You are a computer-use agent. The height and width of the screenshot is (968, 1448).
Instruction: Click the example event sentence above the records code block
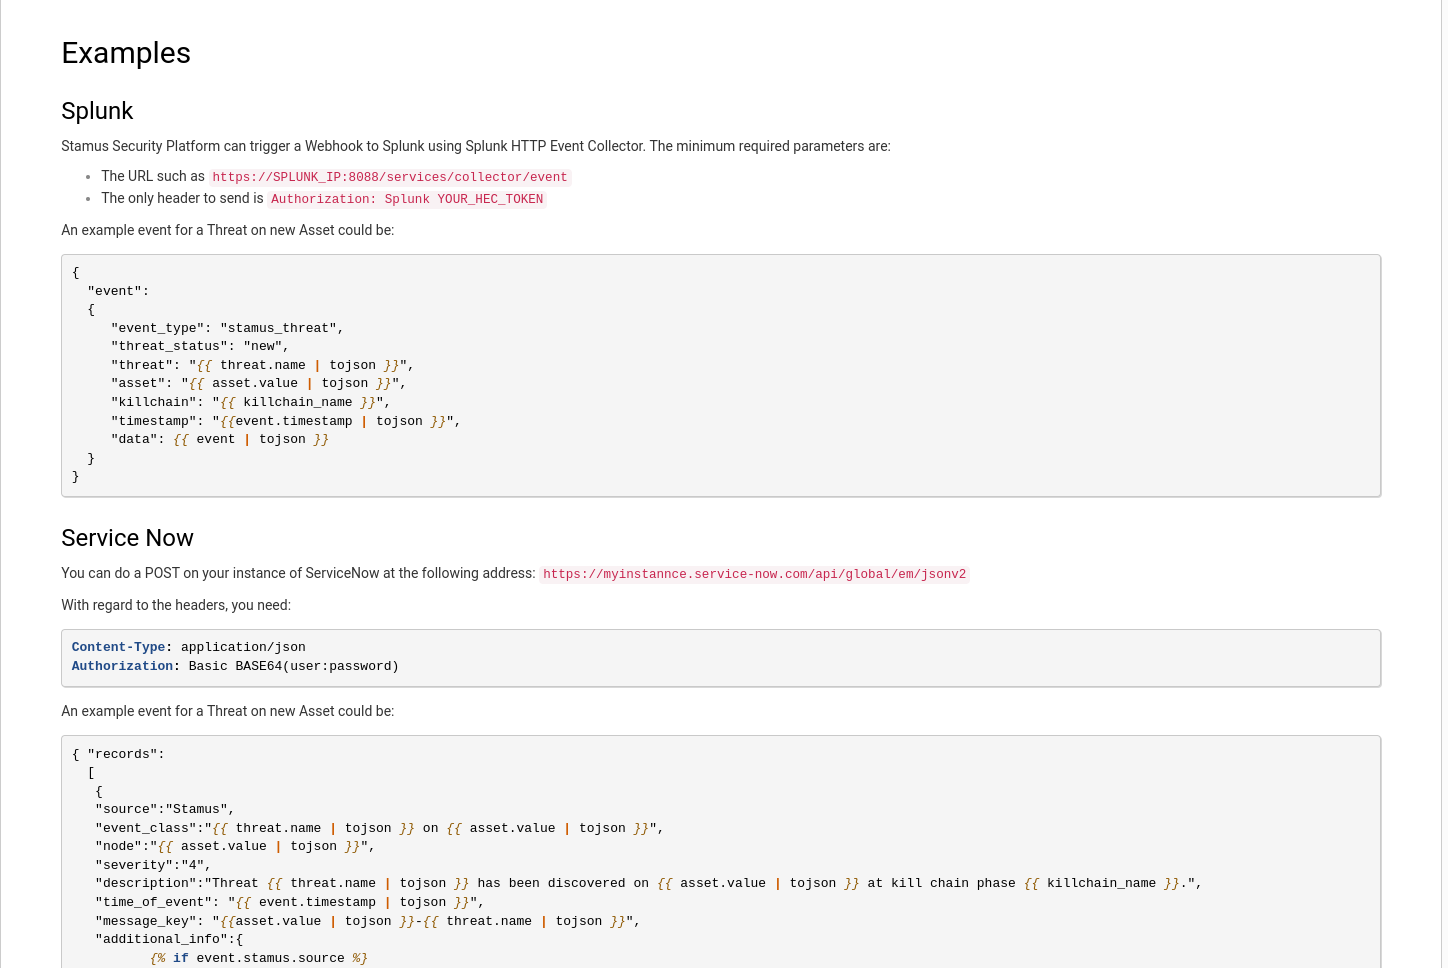coord(228,711)
